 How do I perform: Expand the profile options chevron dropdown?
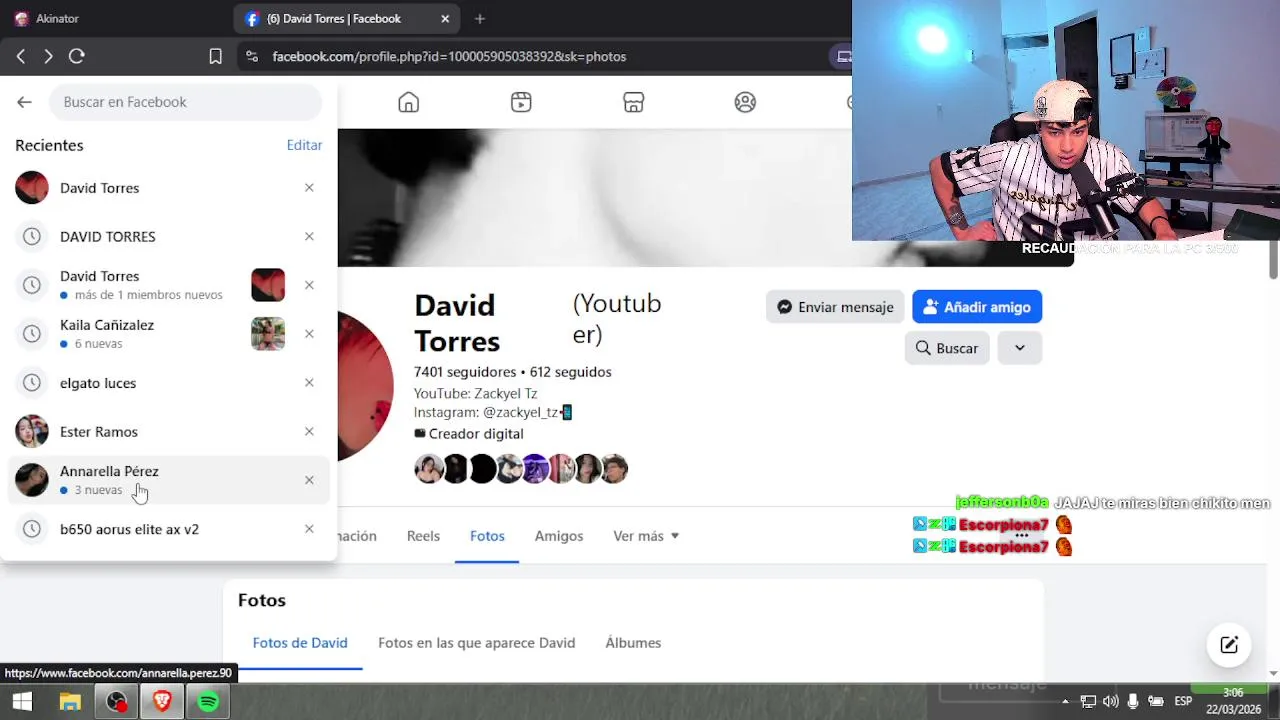tap(1019, 348)
